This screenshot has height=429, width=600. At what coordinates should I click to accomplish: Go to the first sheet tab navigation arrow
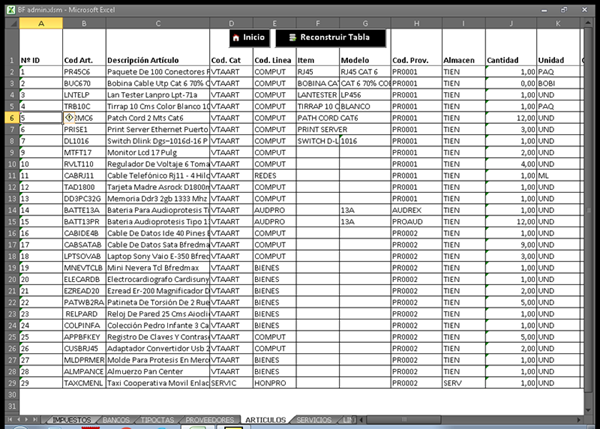pos(10,420)
